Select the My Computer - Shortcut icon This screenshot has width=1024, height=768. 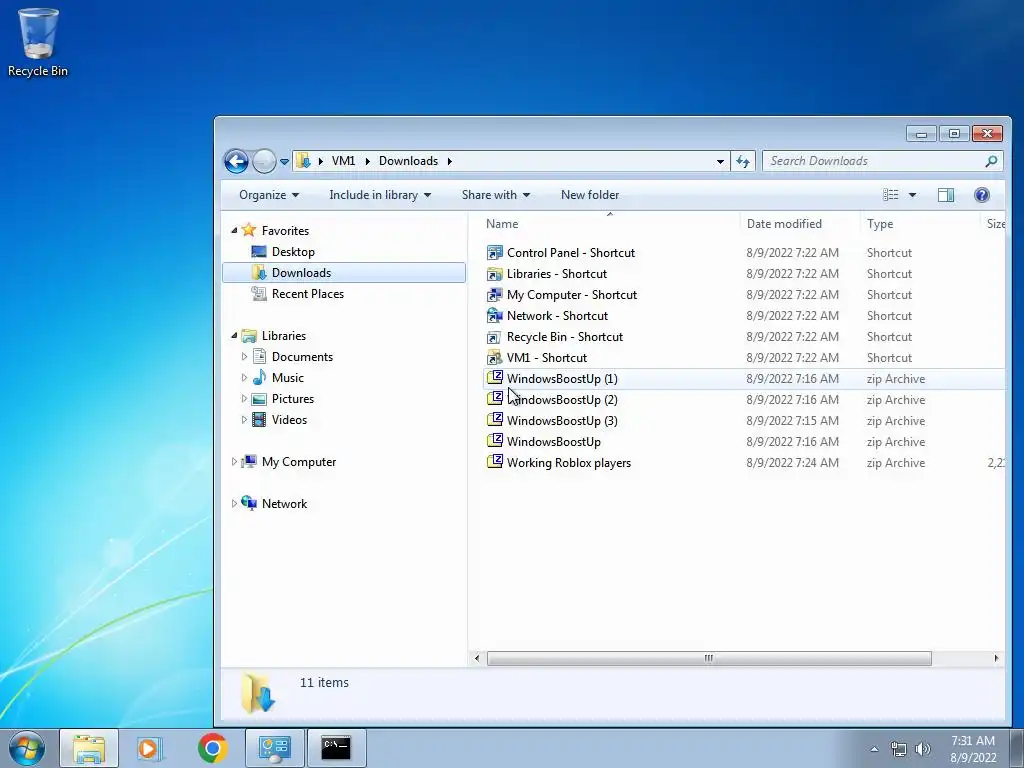pos(495,294)
